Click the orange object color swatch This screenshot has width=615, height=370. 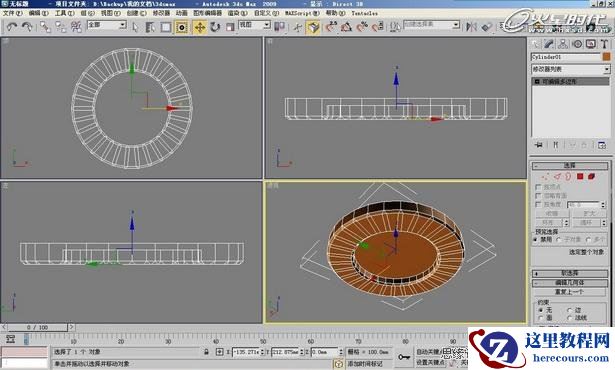click(606, 57)
